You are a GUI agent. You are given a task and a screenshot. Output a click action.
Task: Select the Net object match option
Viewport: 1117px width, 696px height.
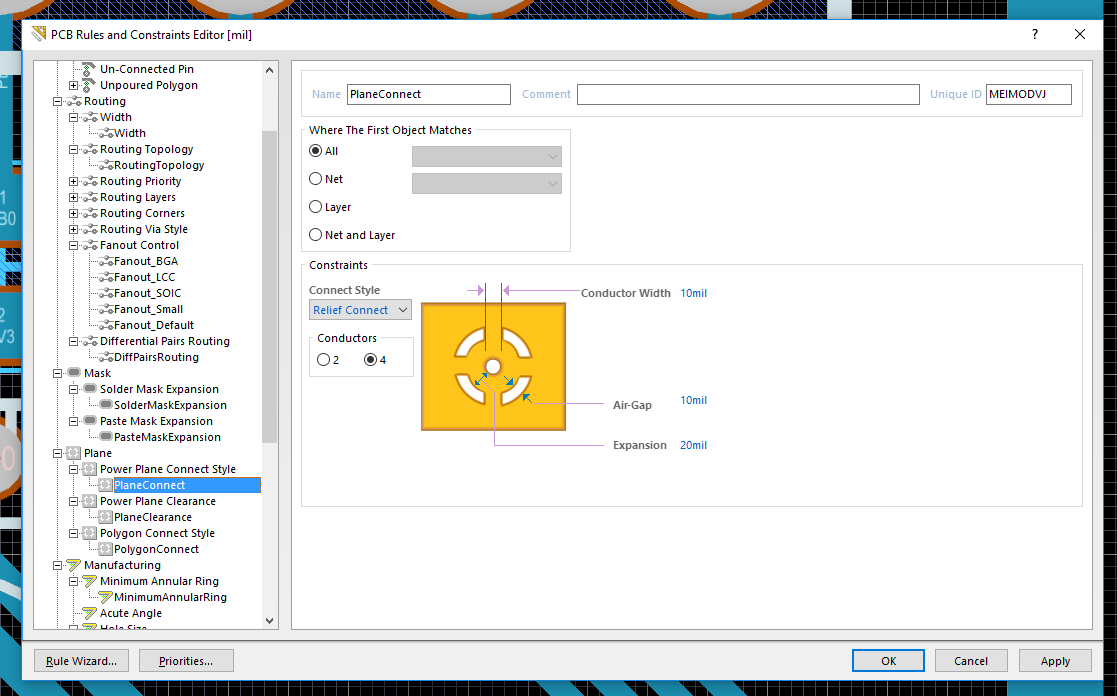316,179
